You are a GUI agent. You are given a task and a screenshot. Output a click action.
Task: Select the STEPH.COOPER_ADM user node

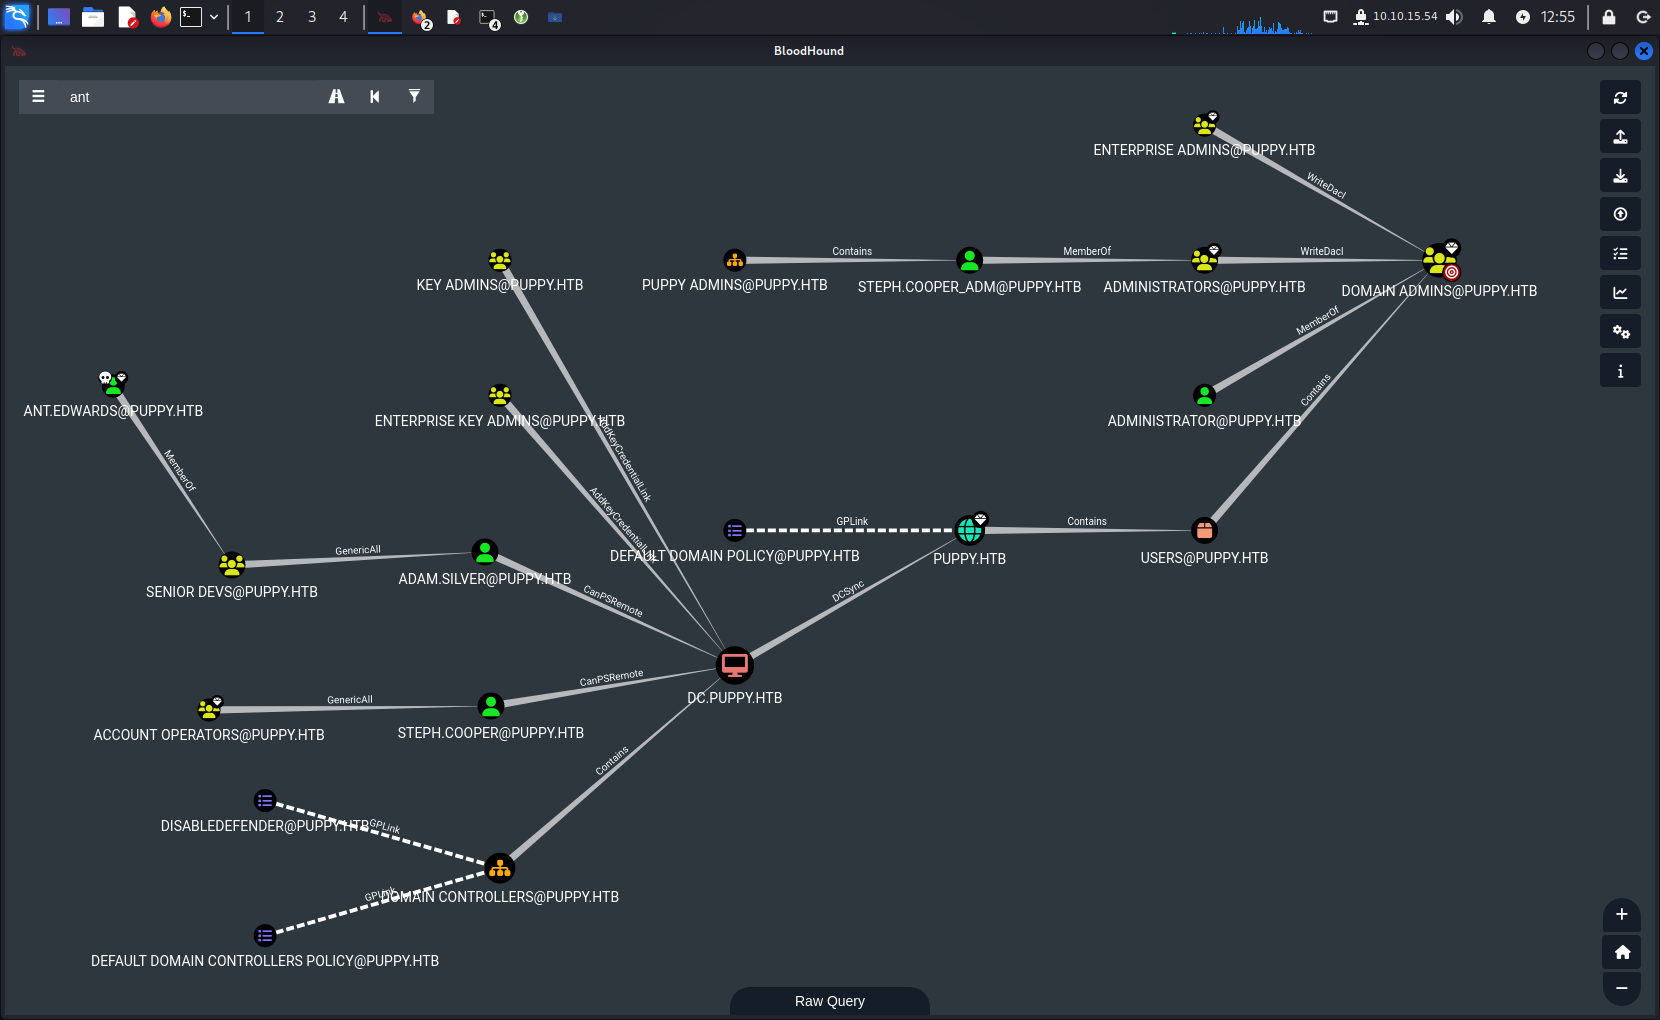(x=969, y=260)
